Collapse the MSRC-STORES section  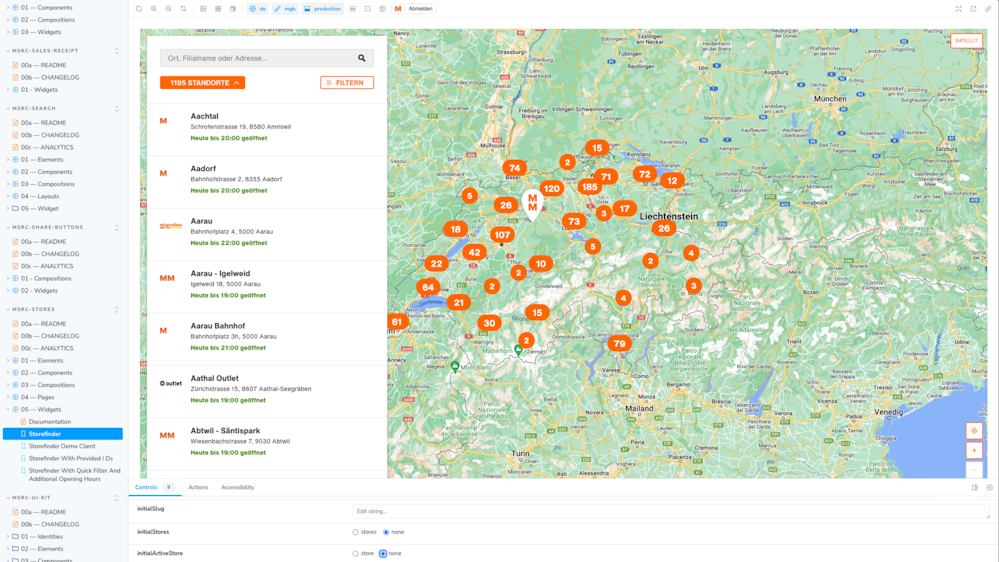coord(33,309)
